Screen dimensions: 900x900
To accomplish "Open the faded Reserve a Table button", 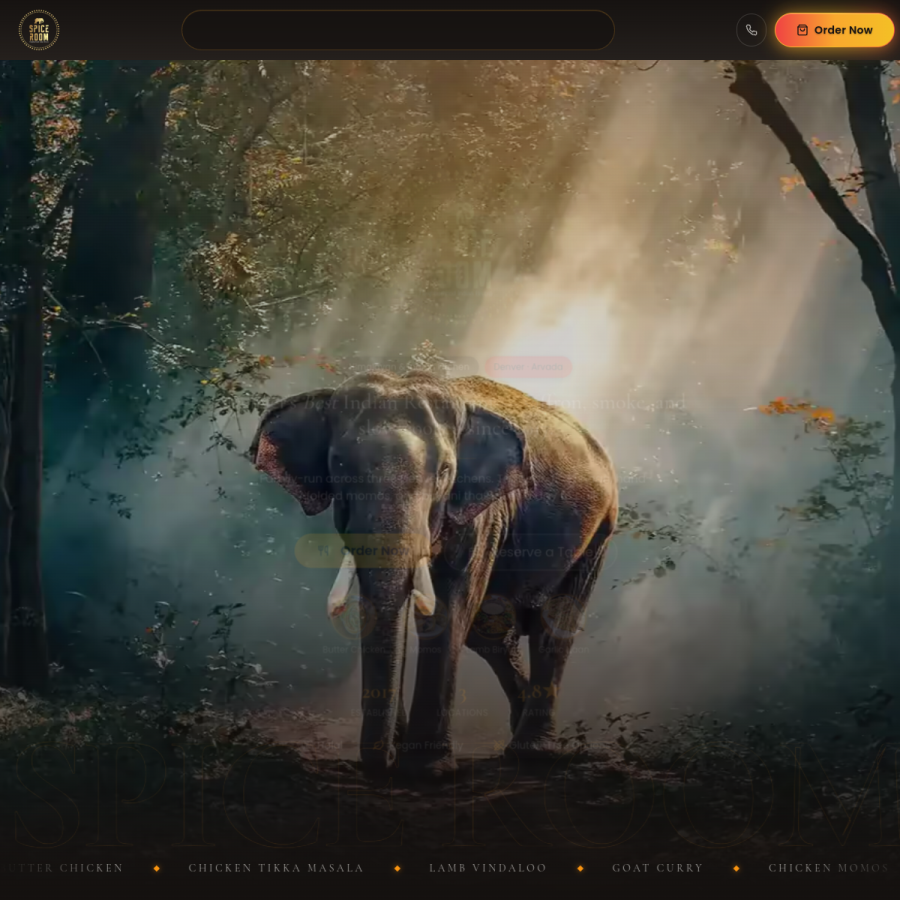I will tap(529, 552).
